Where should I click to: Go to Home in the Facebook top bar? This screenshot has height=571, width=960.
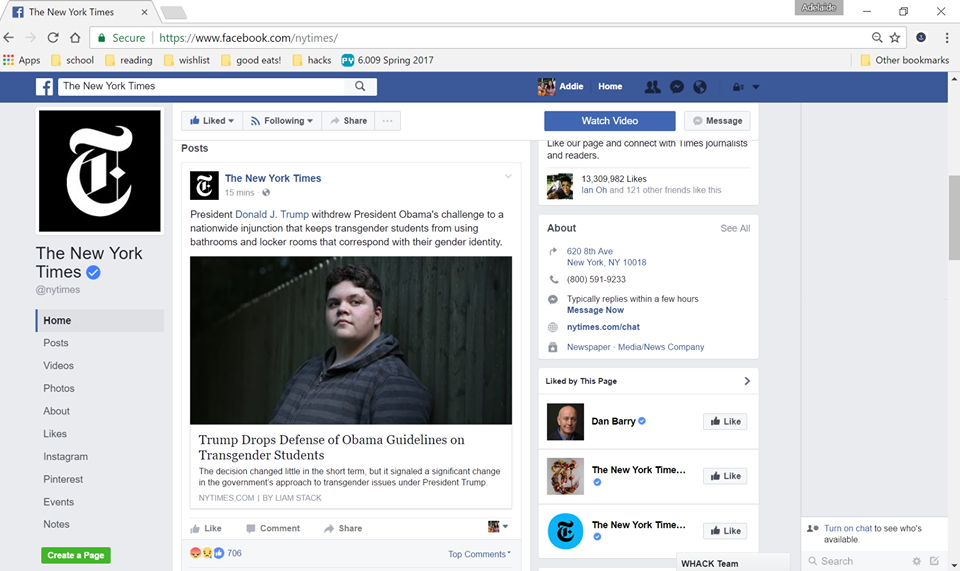pyautogui.click(x=610, y=86)
